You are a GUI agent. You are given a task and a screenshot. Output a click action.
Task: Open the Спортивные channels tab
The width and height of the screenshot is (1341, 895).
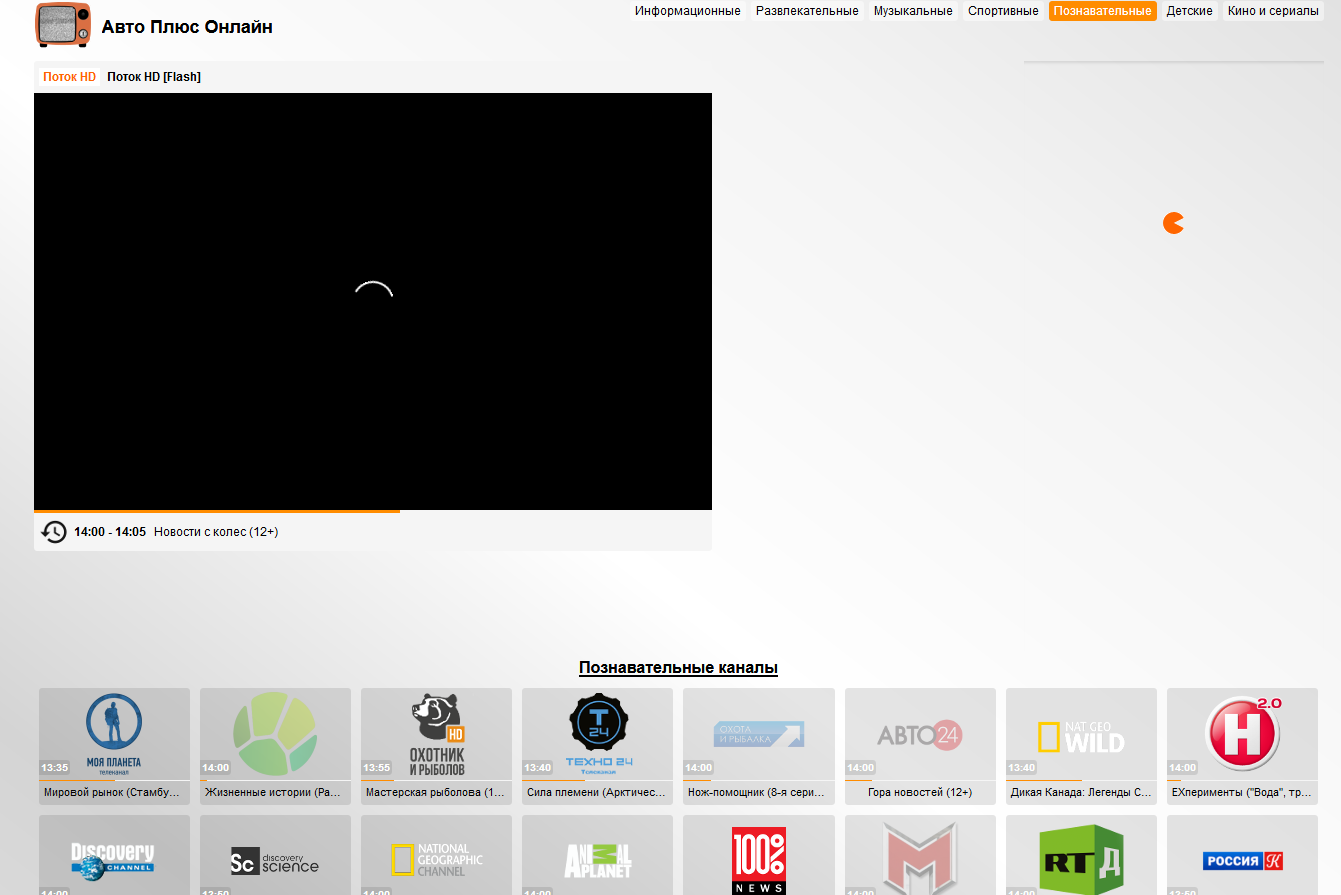(x=1003, y=10)
